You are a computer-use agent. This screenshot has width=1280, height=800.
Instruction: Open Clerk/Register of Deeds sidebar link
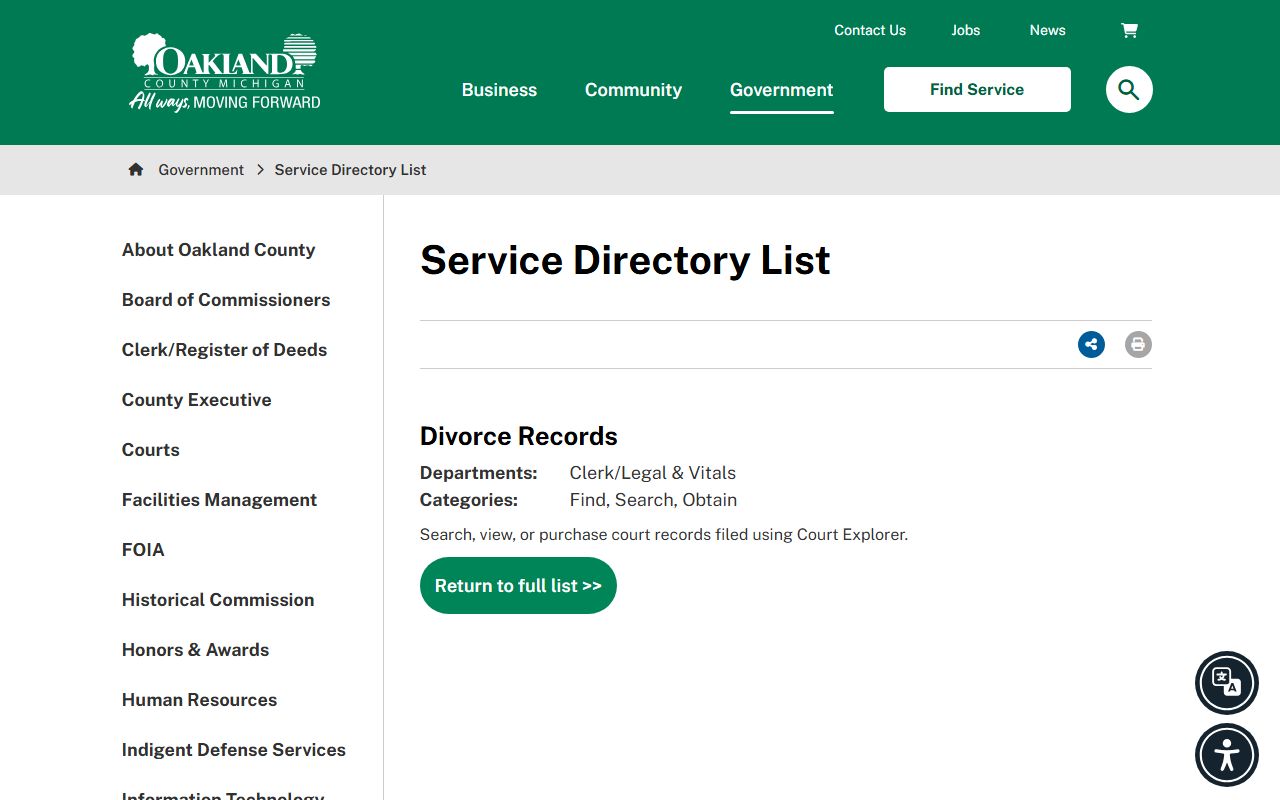(x=224, y=350)
